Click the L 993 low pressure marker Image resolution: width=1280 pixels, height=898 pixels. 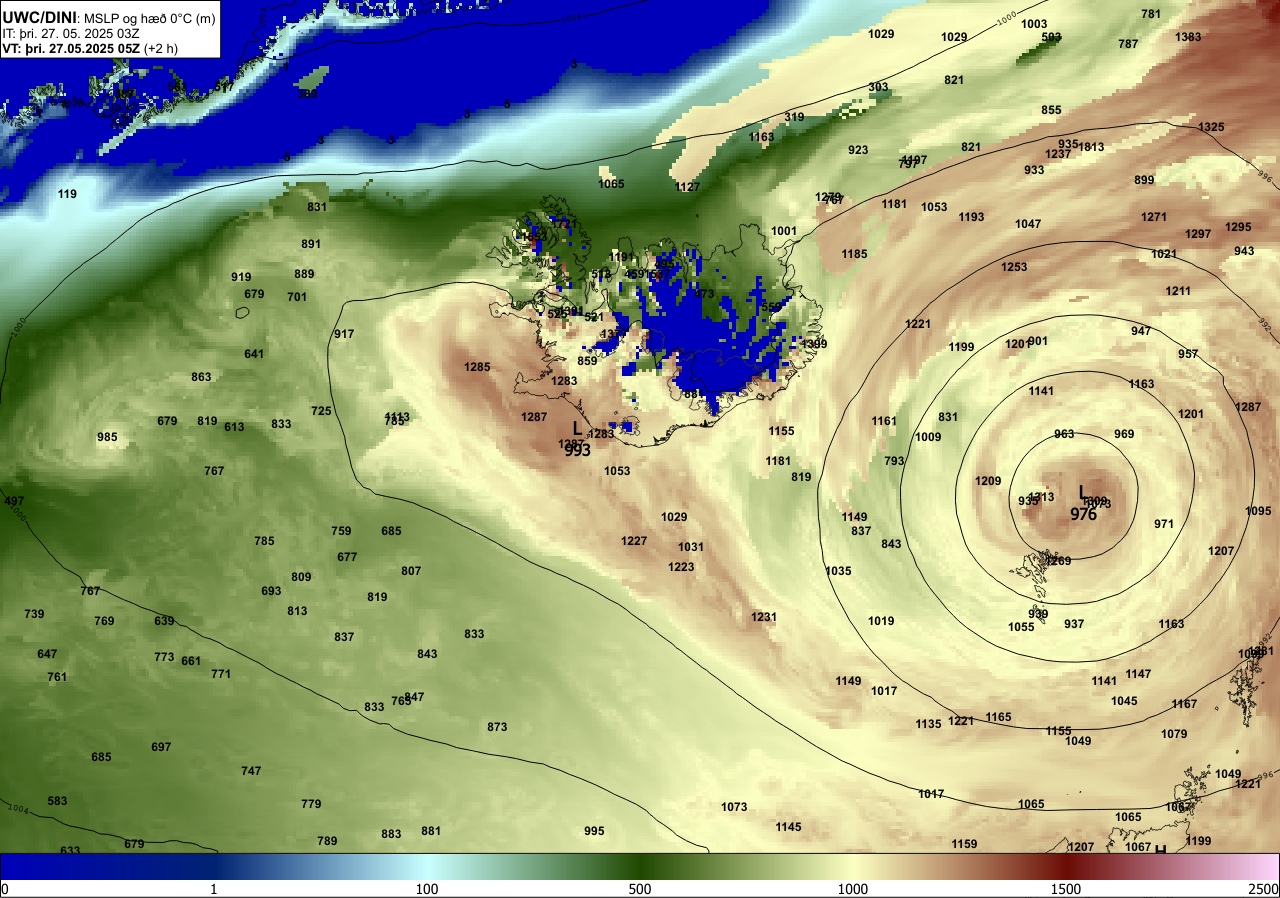click(x=577, y=439)
